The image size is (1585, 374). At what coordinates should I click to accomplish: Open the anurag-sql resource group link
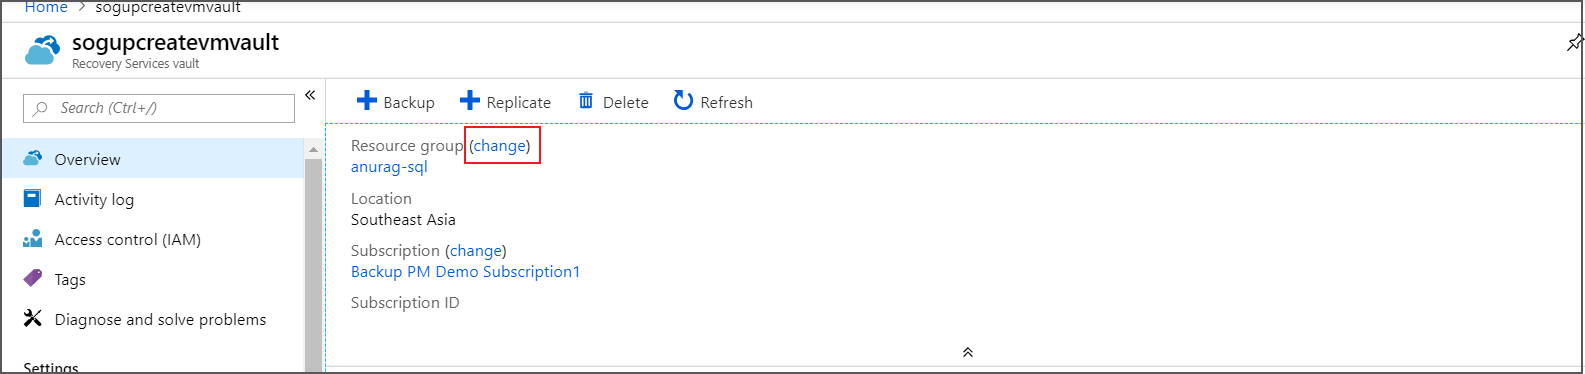pos(389,167)
